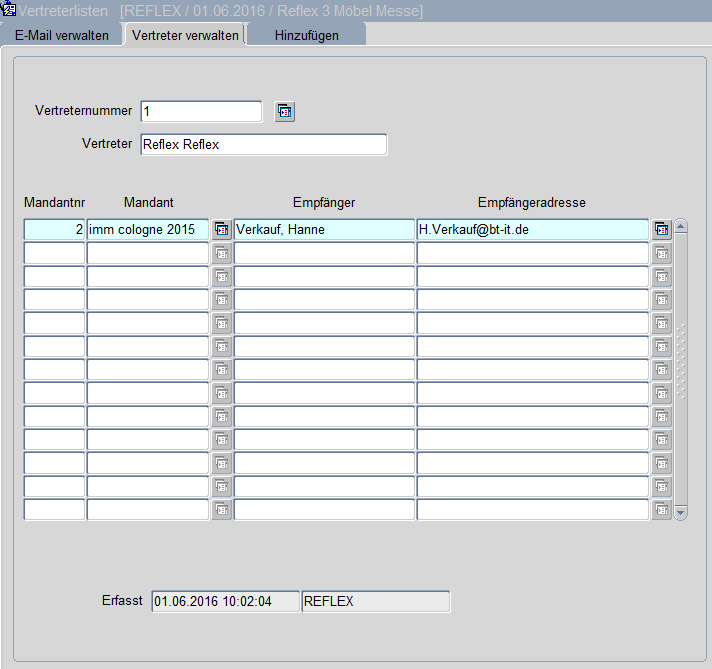Click Mandant lookup icon in last row
The height and width of the screenshot is (669, 712).
pyautogui.click(x=221, y=510)
